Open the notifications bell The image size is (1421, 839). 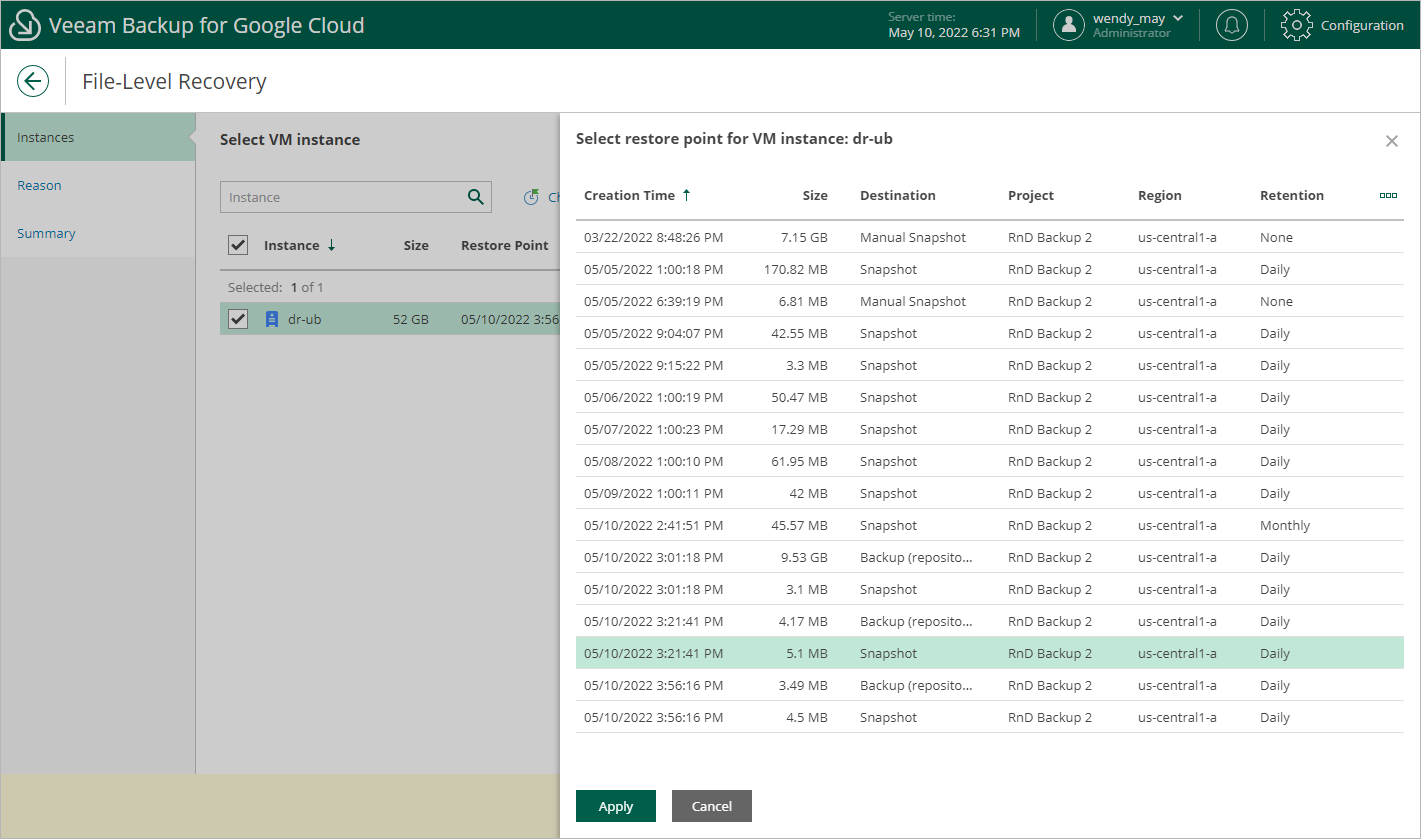click(x=1232, y=25)
